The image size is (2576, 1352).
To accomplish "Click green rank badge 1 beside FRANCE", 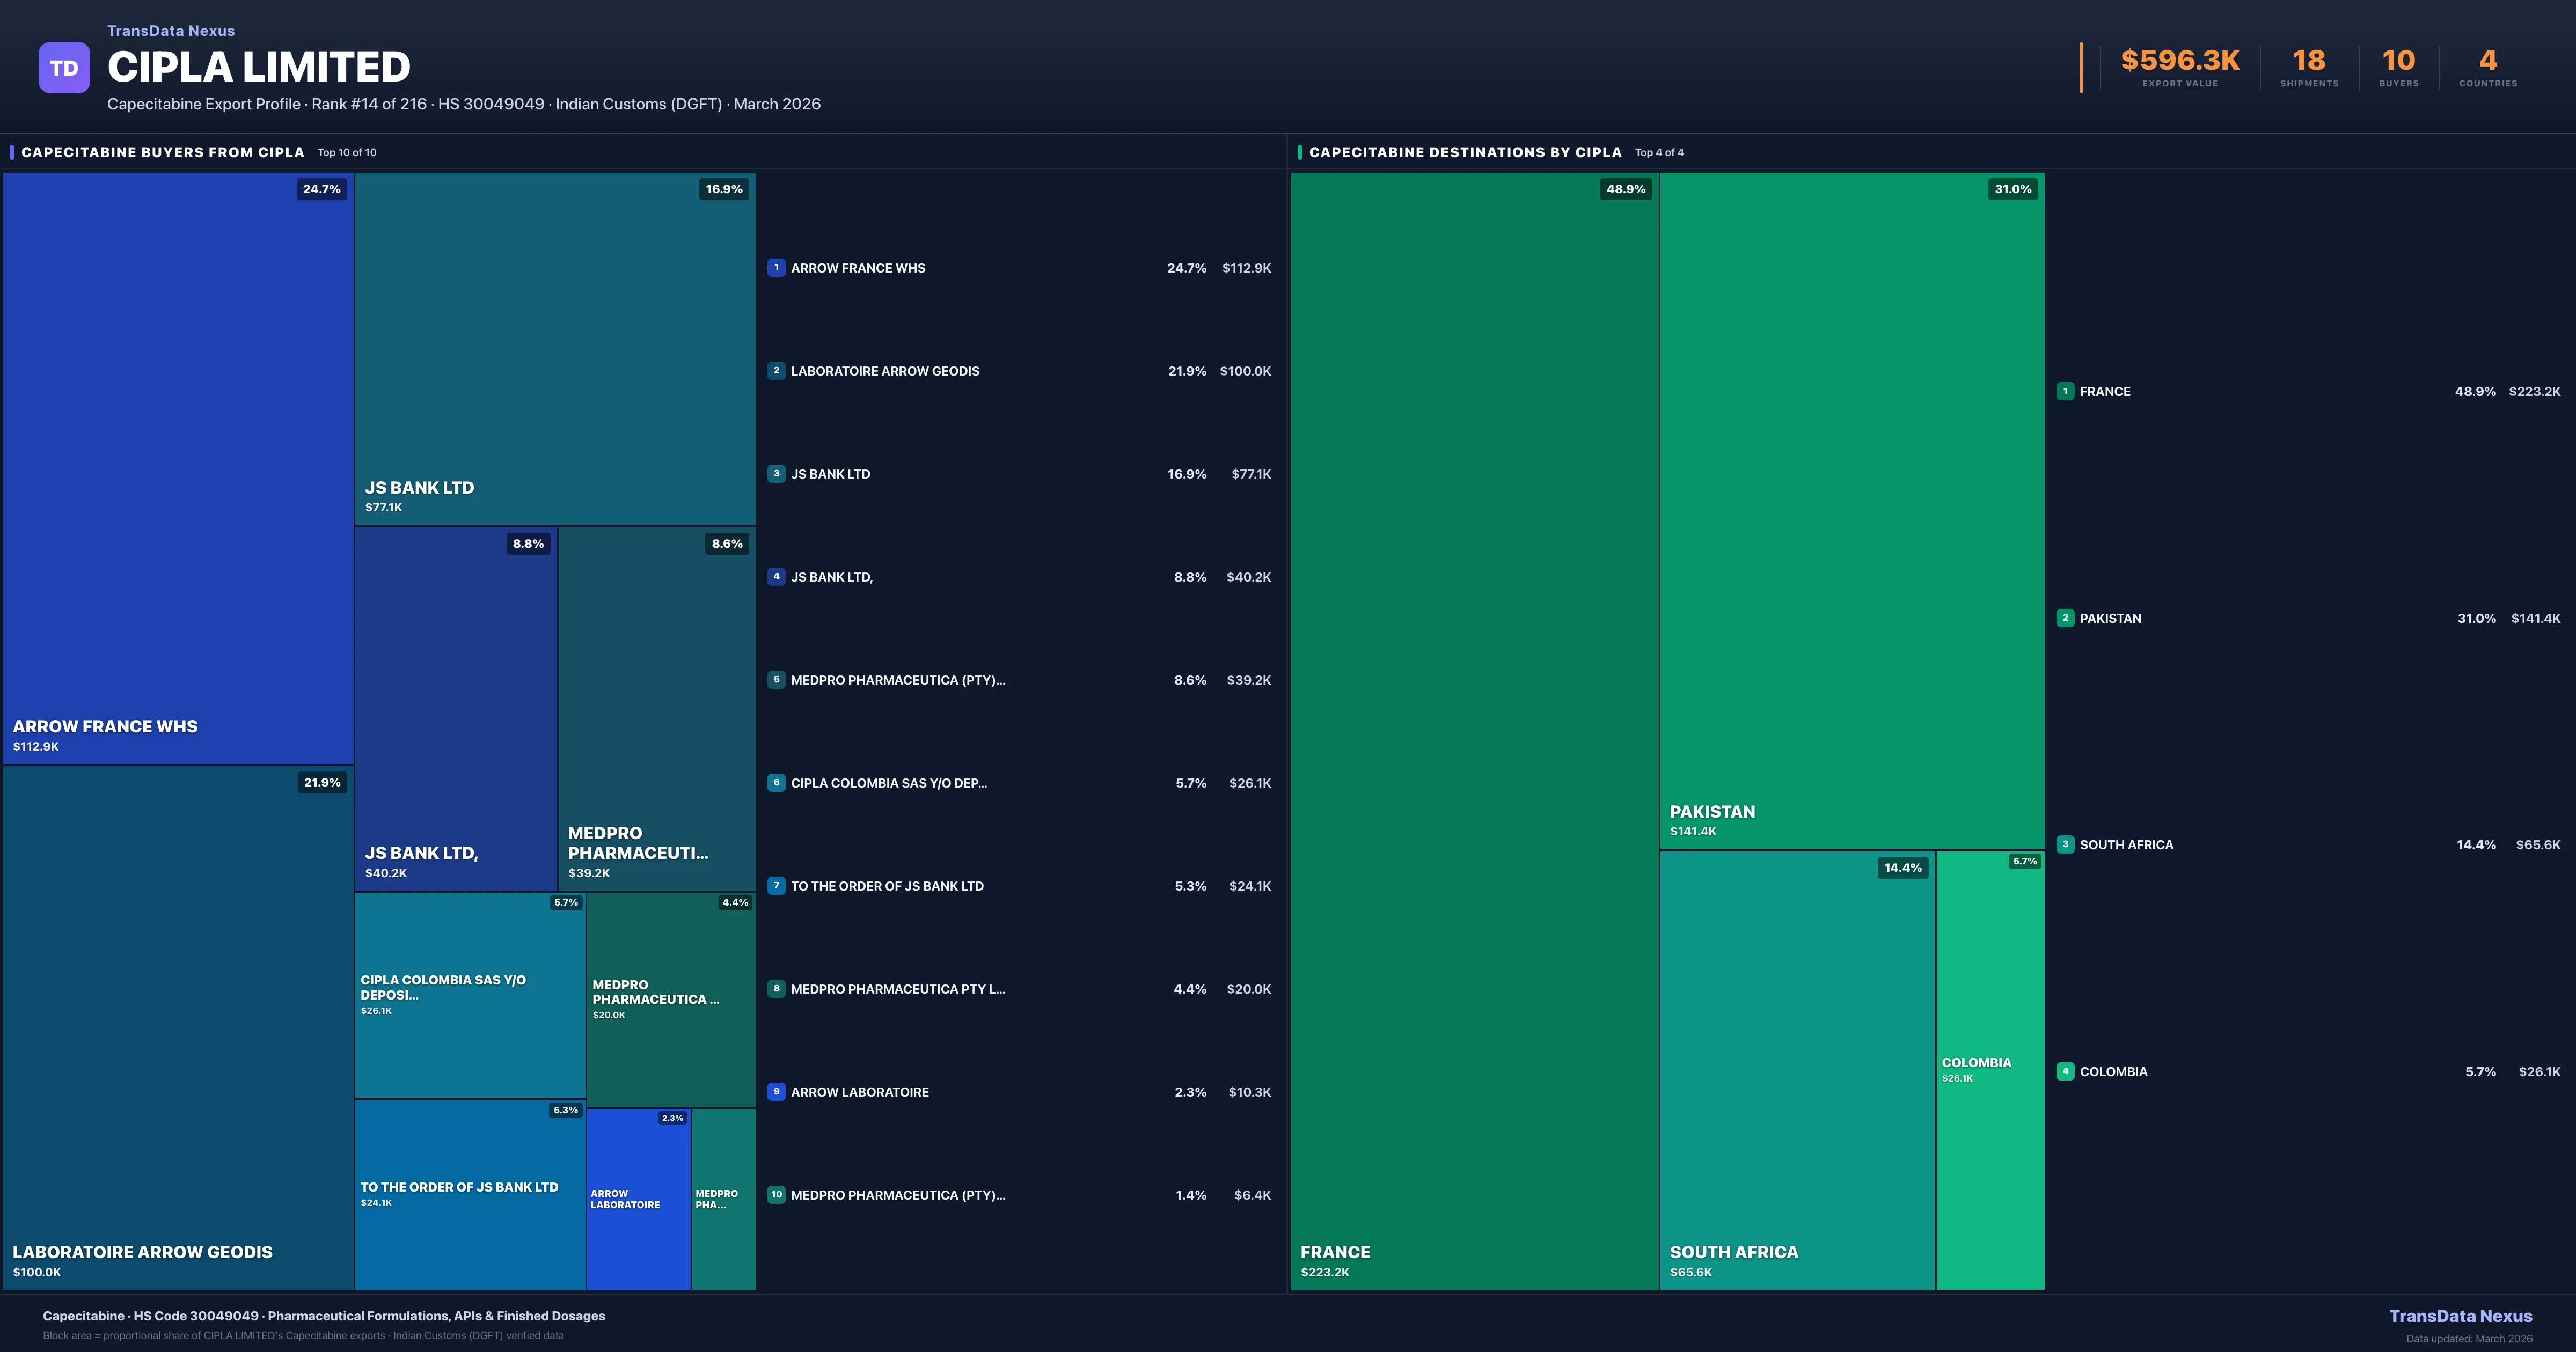I will [x=2065, y=392].
